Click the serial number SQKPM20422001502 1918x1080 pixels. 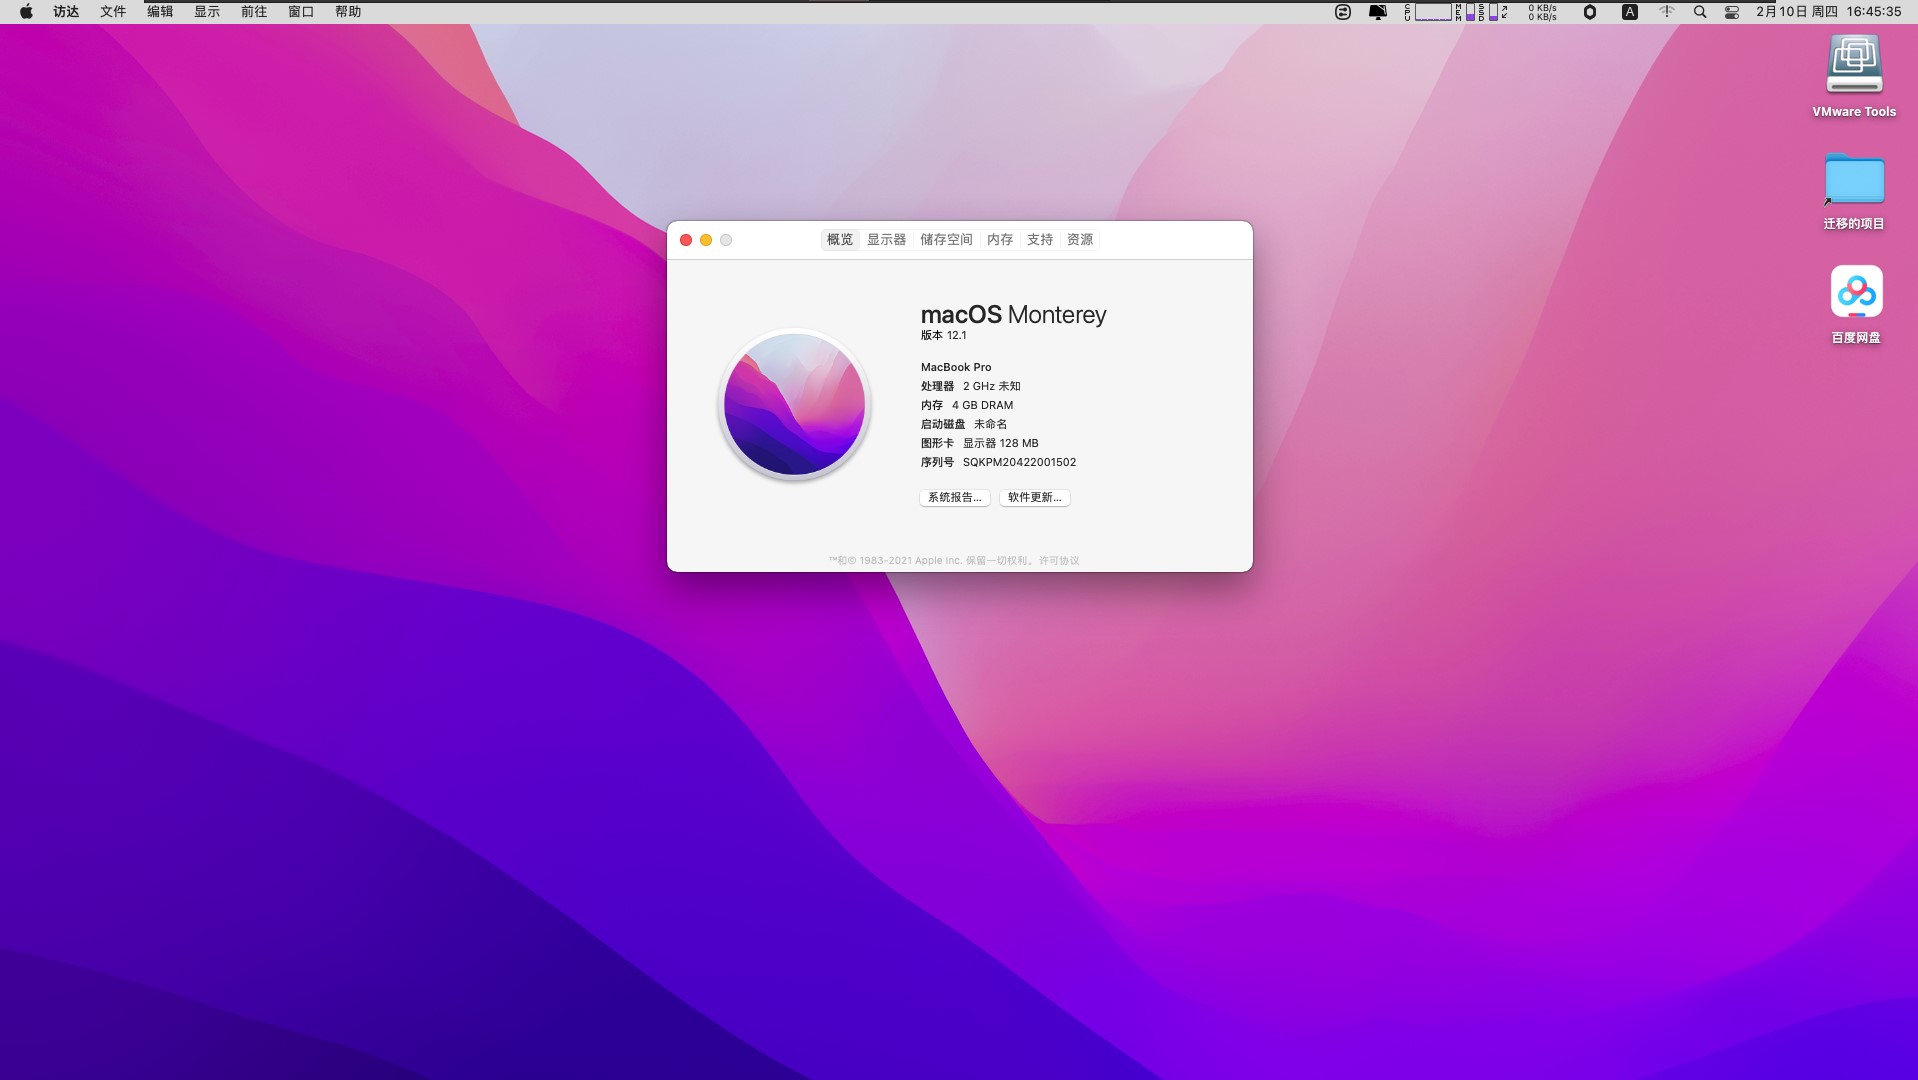click(x=1019, y=462)
